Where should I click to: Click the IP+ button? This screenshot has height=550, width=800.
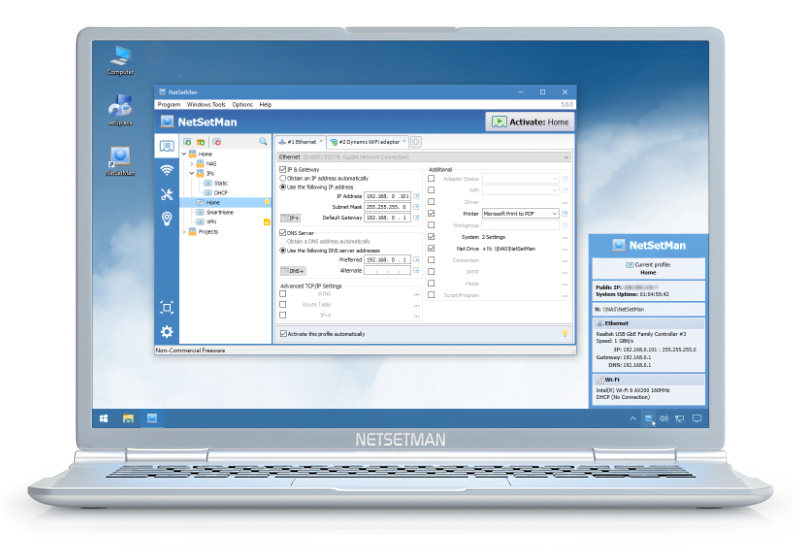[x=291, y=218]
